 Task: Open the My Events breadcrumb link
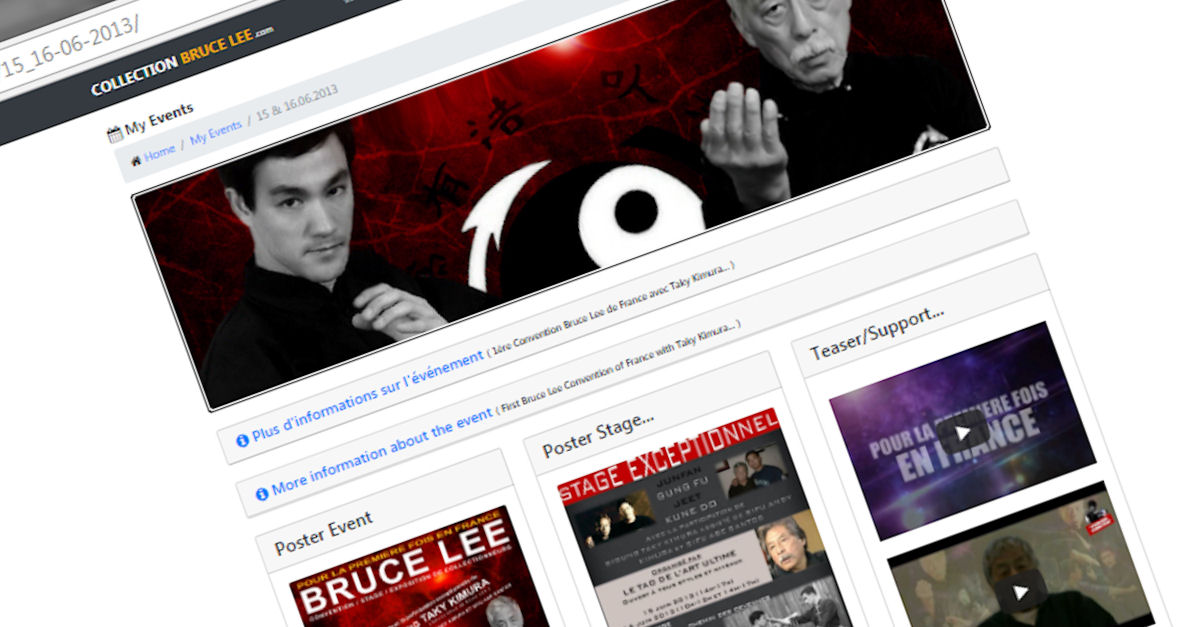point(216,133)
